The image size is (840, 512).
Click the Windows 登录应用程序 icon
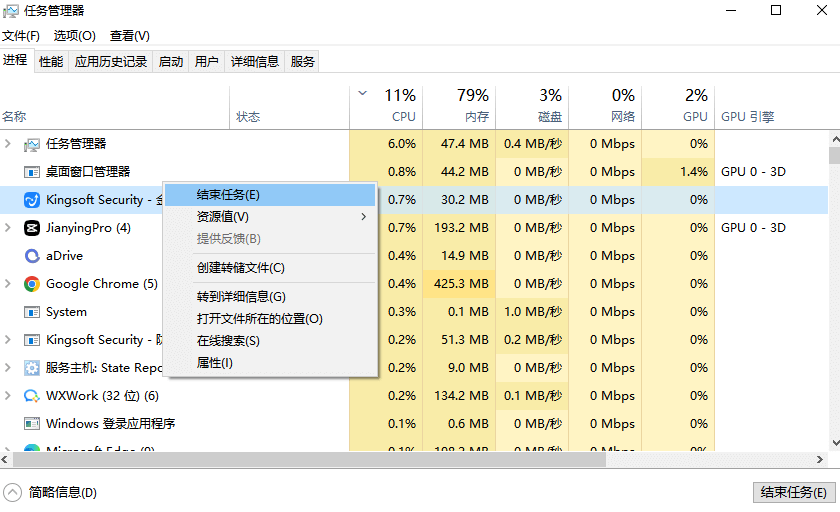click(x=32, y=424)
